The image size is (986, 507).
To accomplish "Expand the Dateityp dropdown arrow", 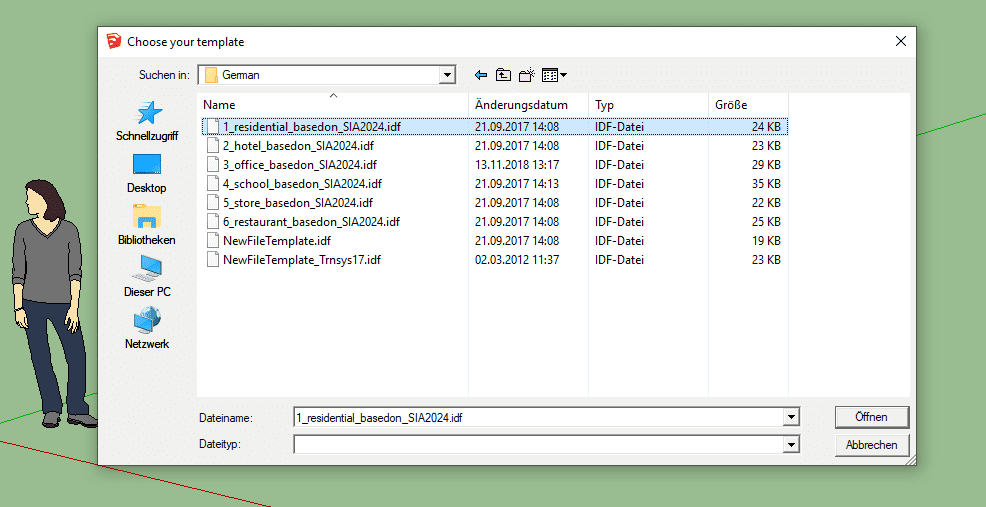I will click(x=792, y=445).
